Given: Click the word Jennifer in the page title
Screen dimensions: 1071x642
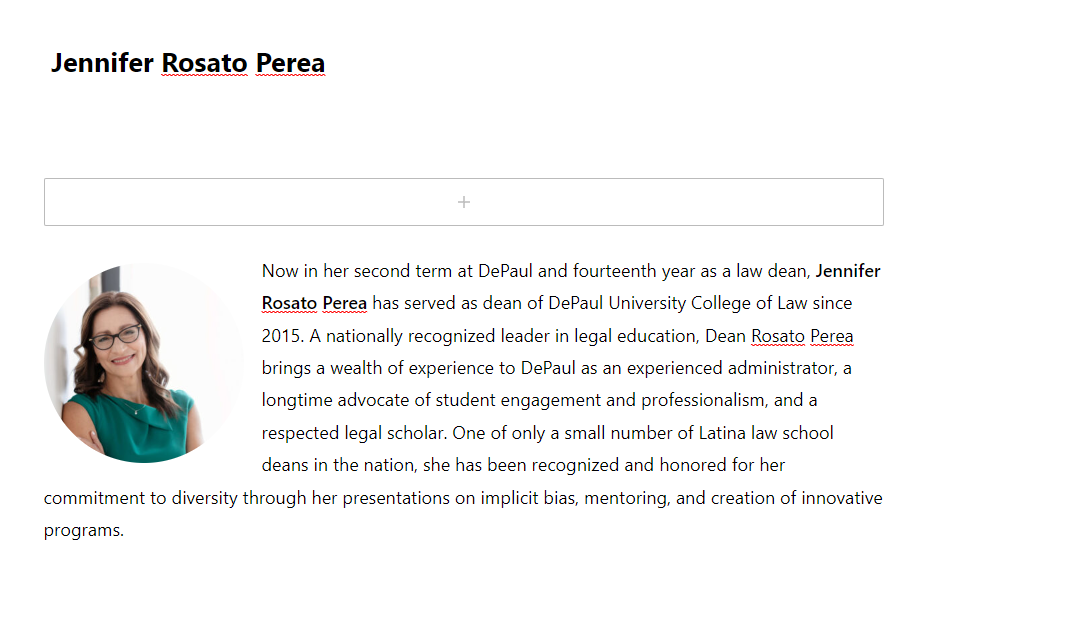Looking at the screenshot, I should [x=102, y=63].
